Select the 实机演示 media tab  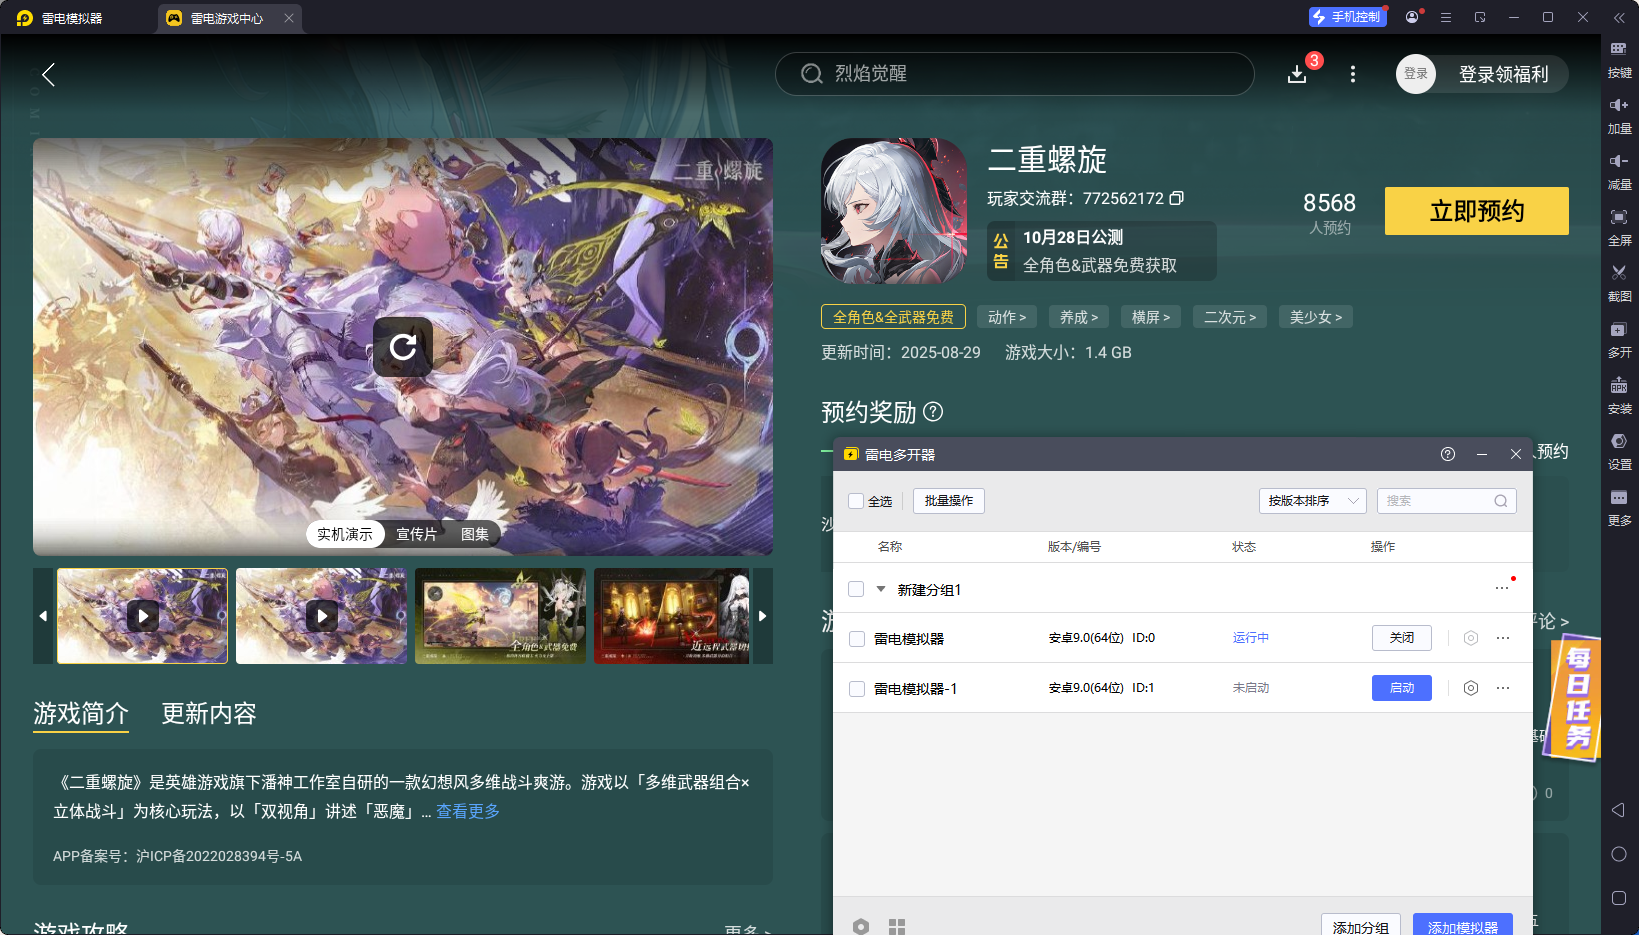click(345, 534)
